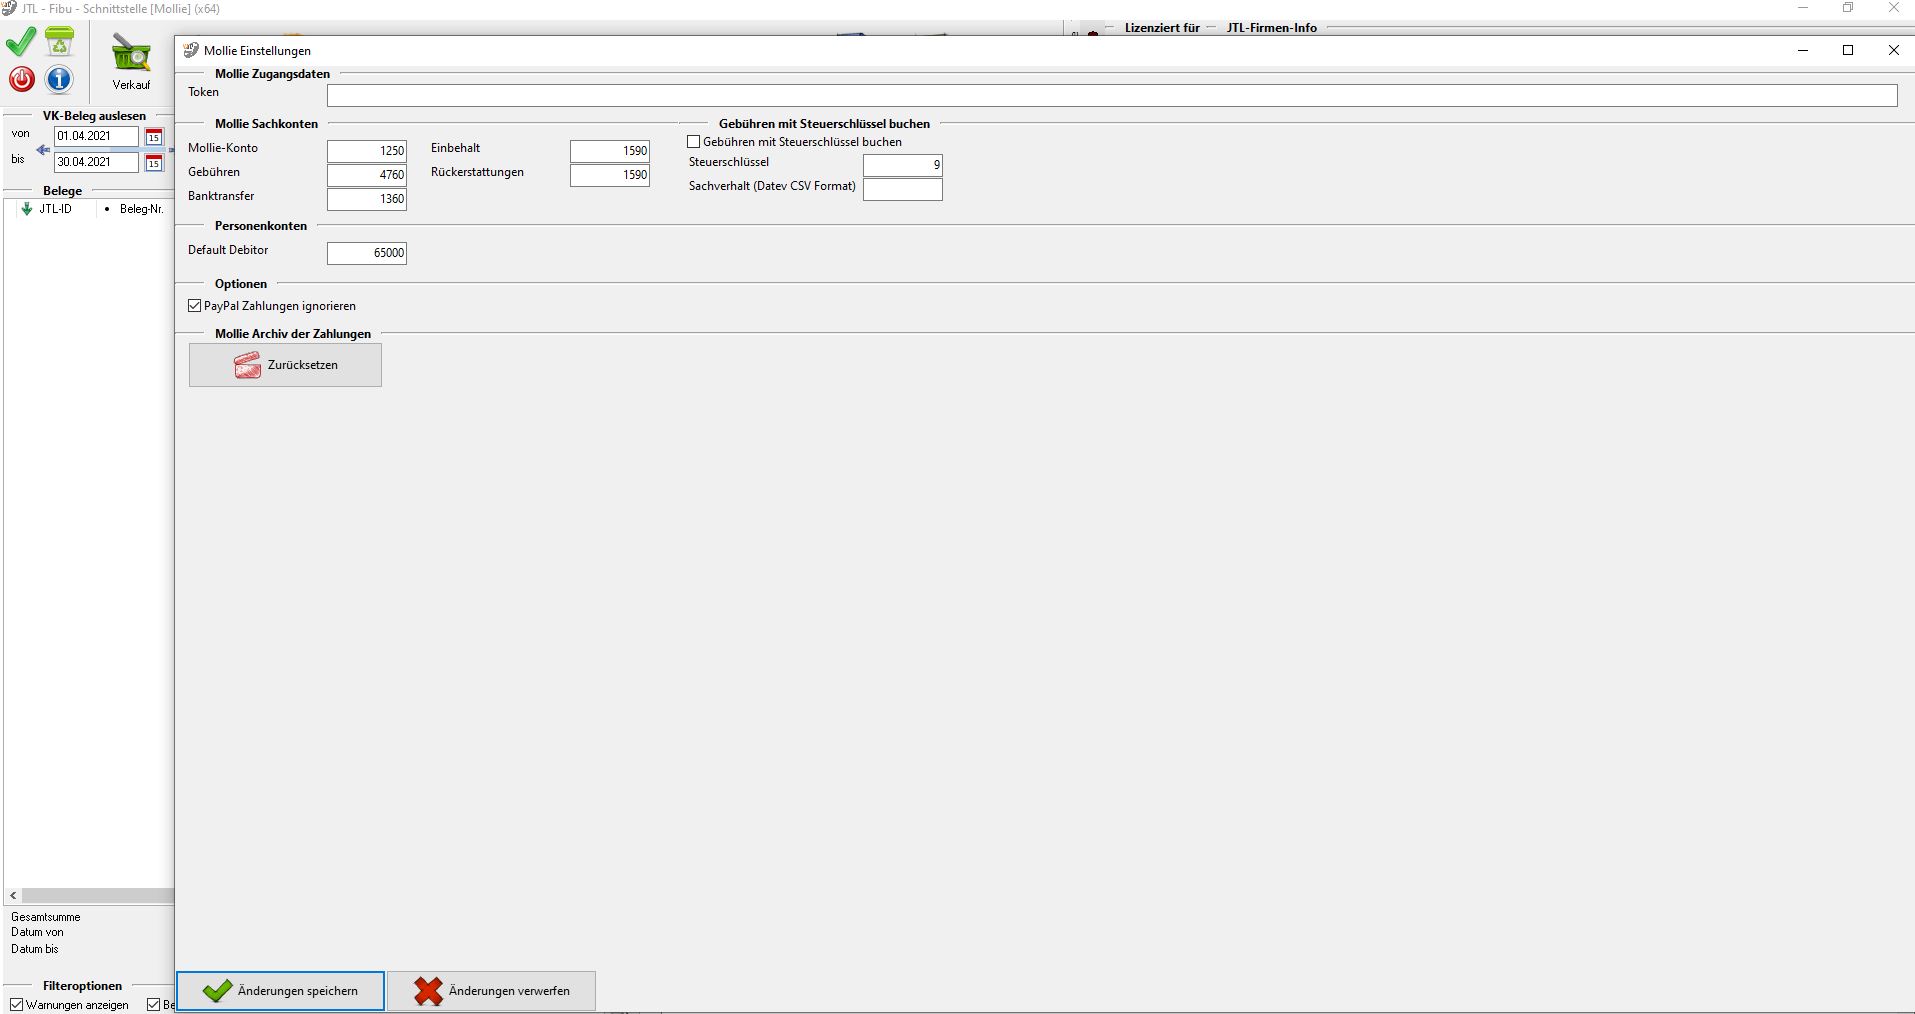Click the red power icon
The height and width of the screenshot is (1014, 1915).
21,79
